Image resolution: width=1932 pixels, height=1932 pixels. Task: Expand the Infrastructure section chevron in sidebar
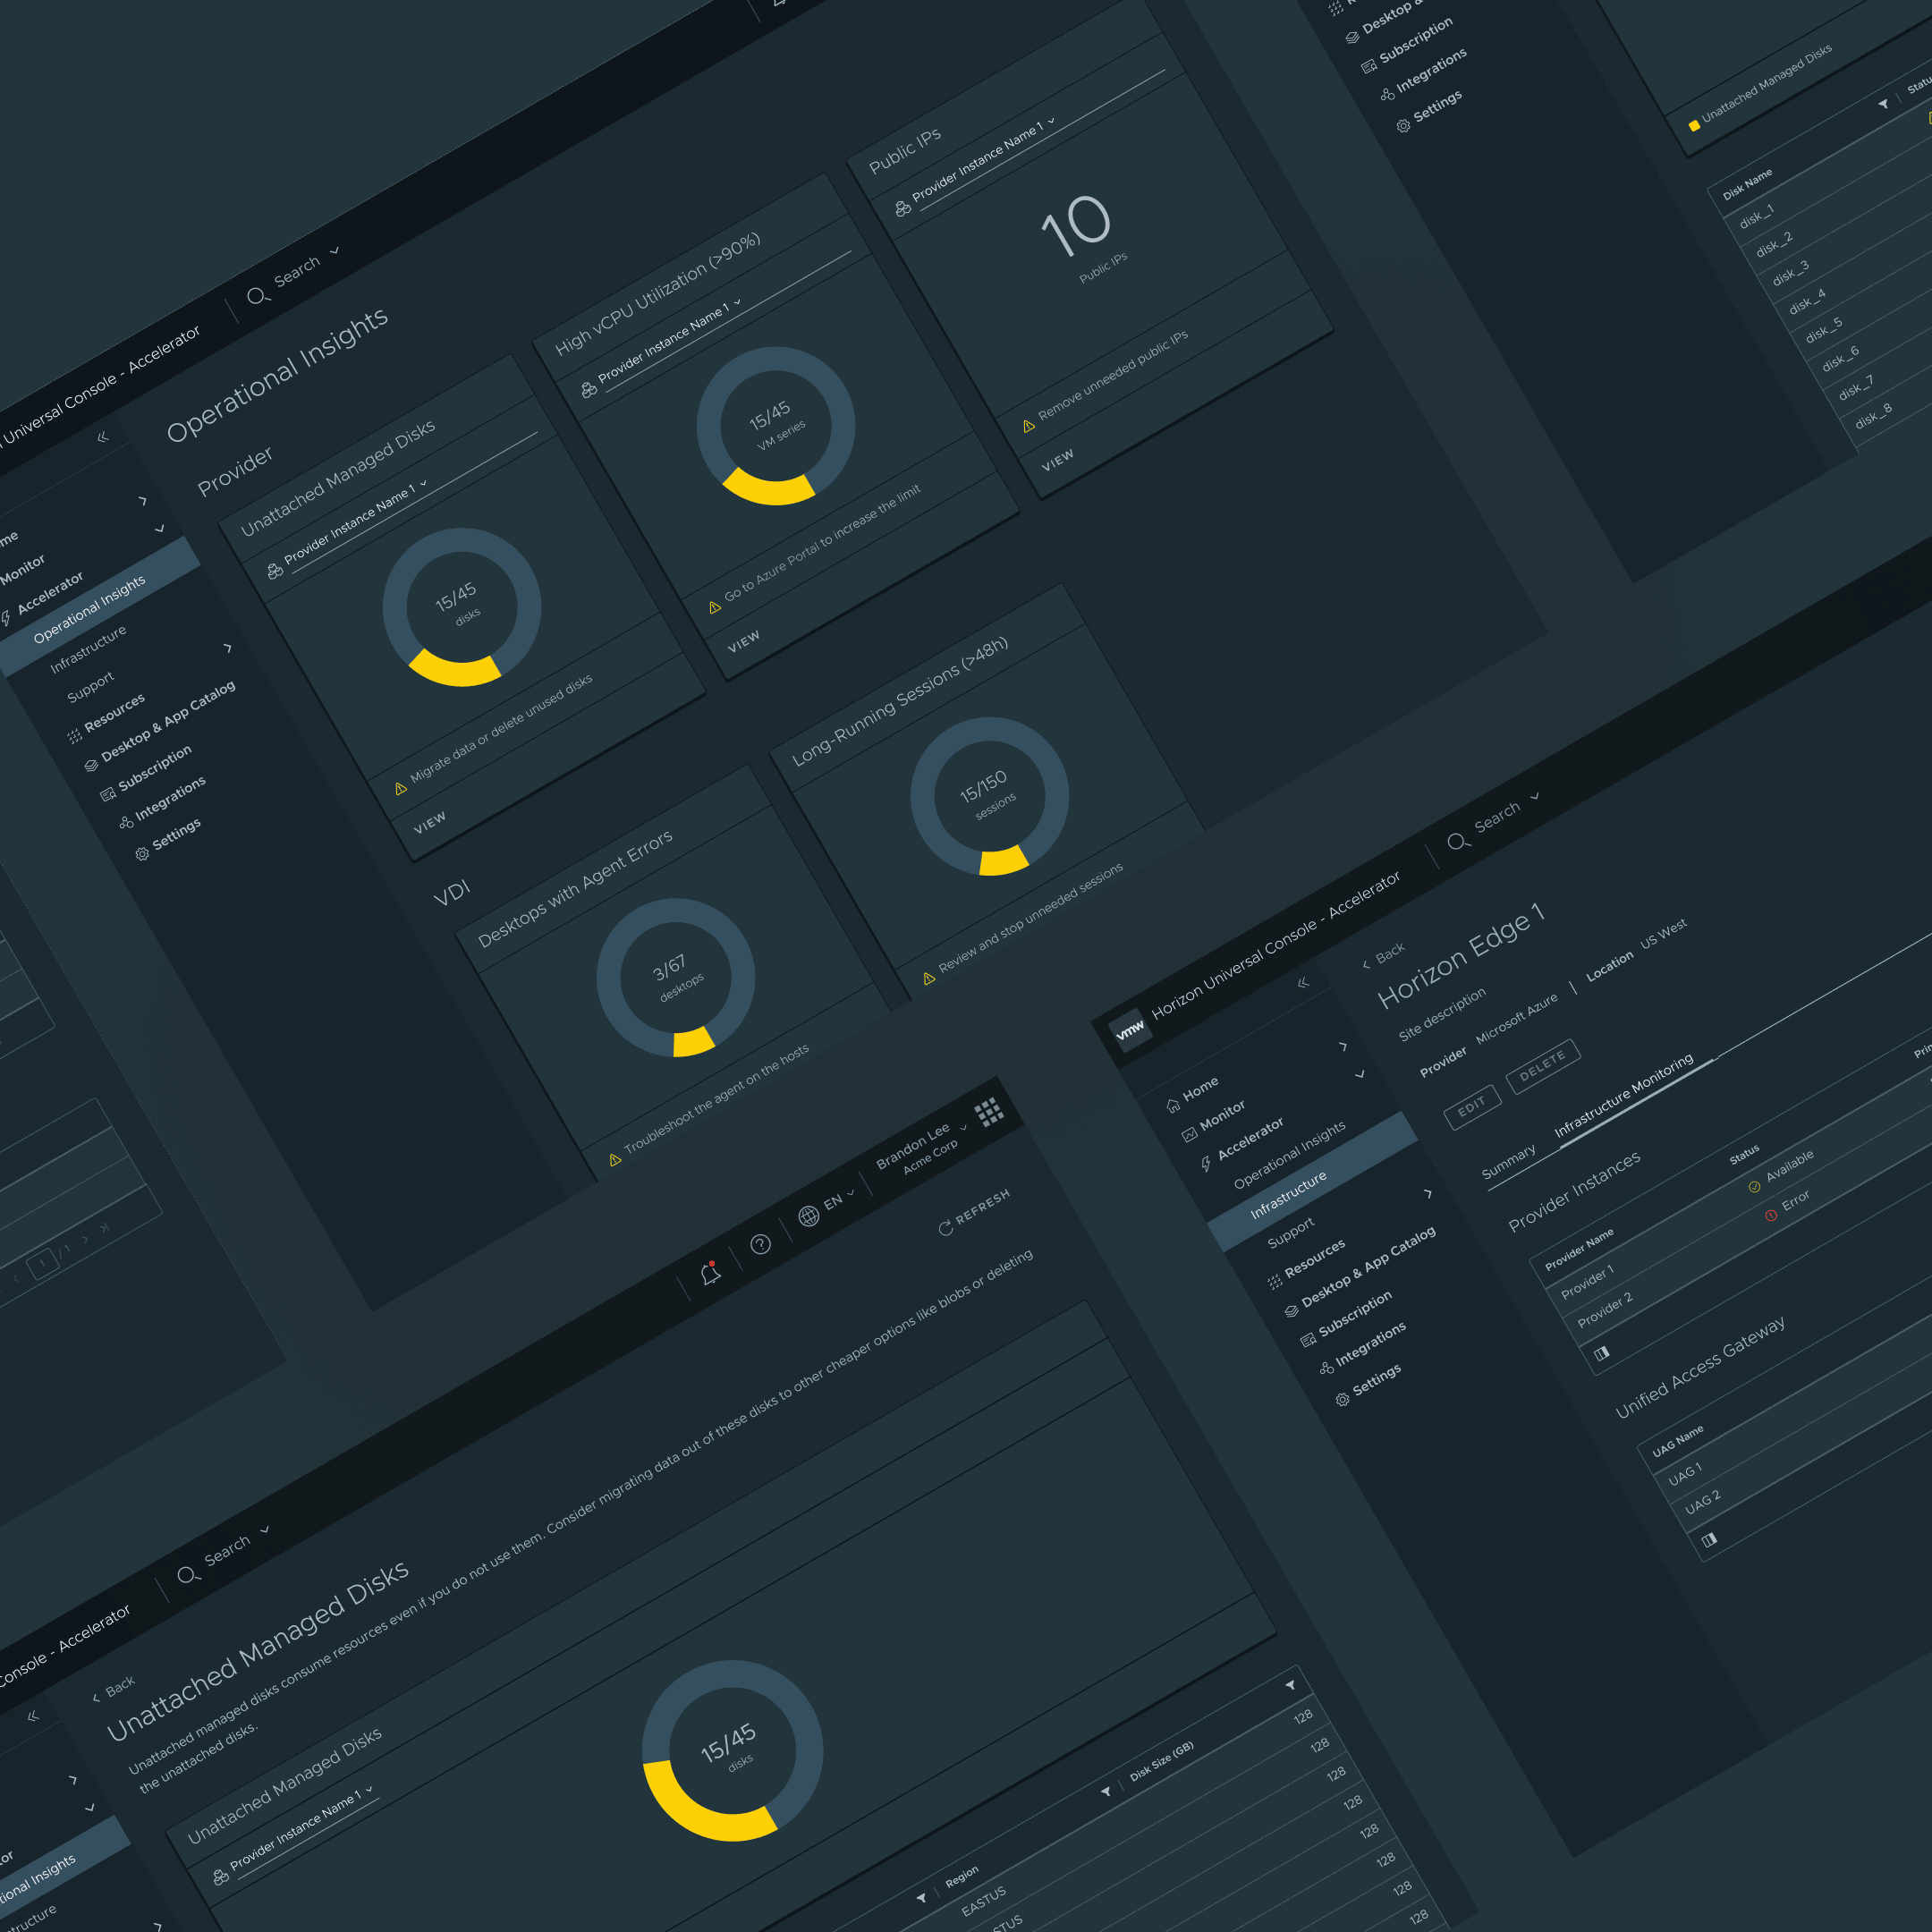[228, 648]
